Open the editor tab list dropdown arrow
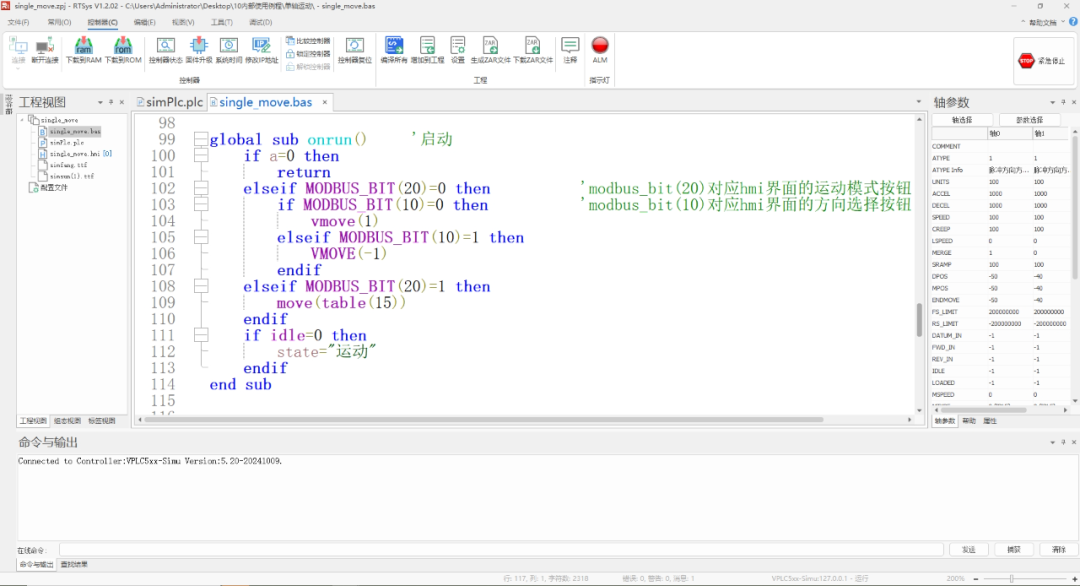The width and height of the screenshot is (1080, 586). click(x=918, y=102)
